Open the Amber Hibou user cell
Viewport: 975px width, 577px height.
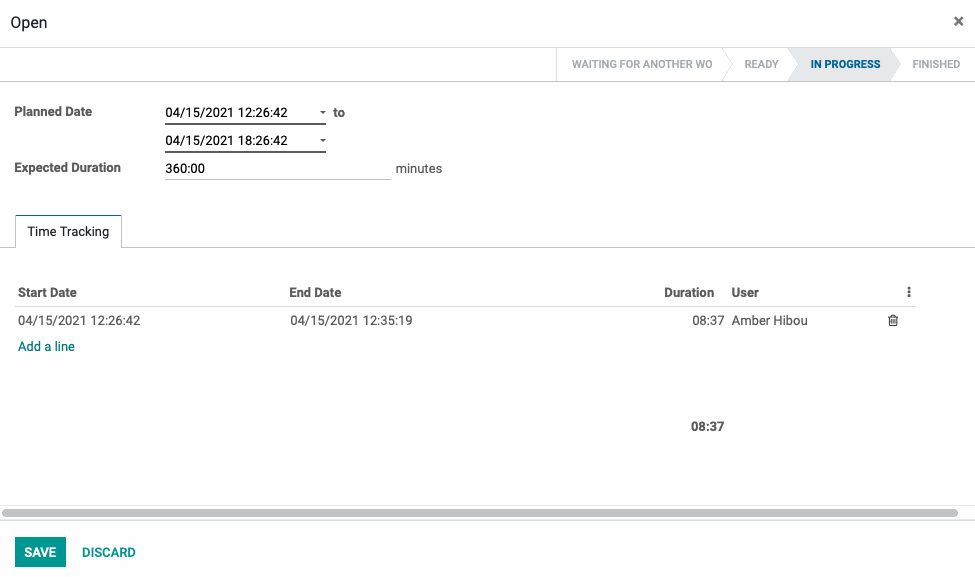click(769, 320)
